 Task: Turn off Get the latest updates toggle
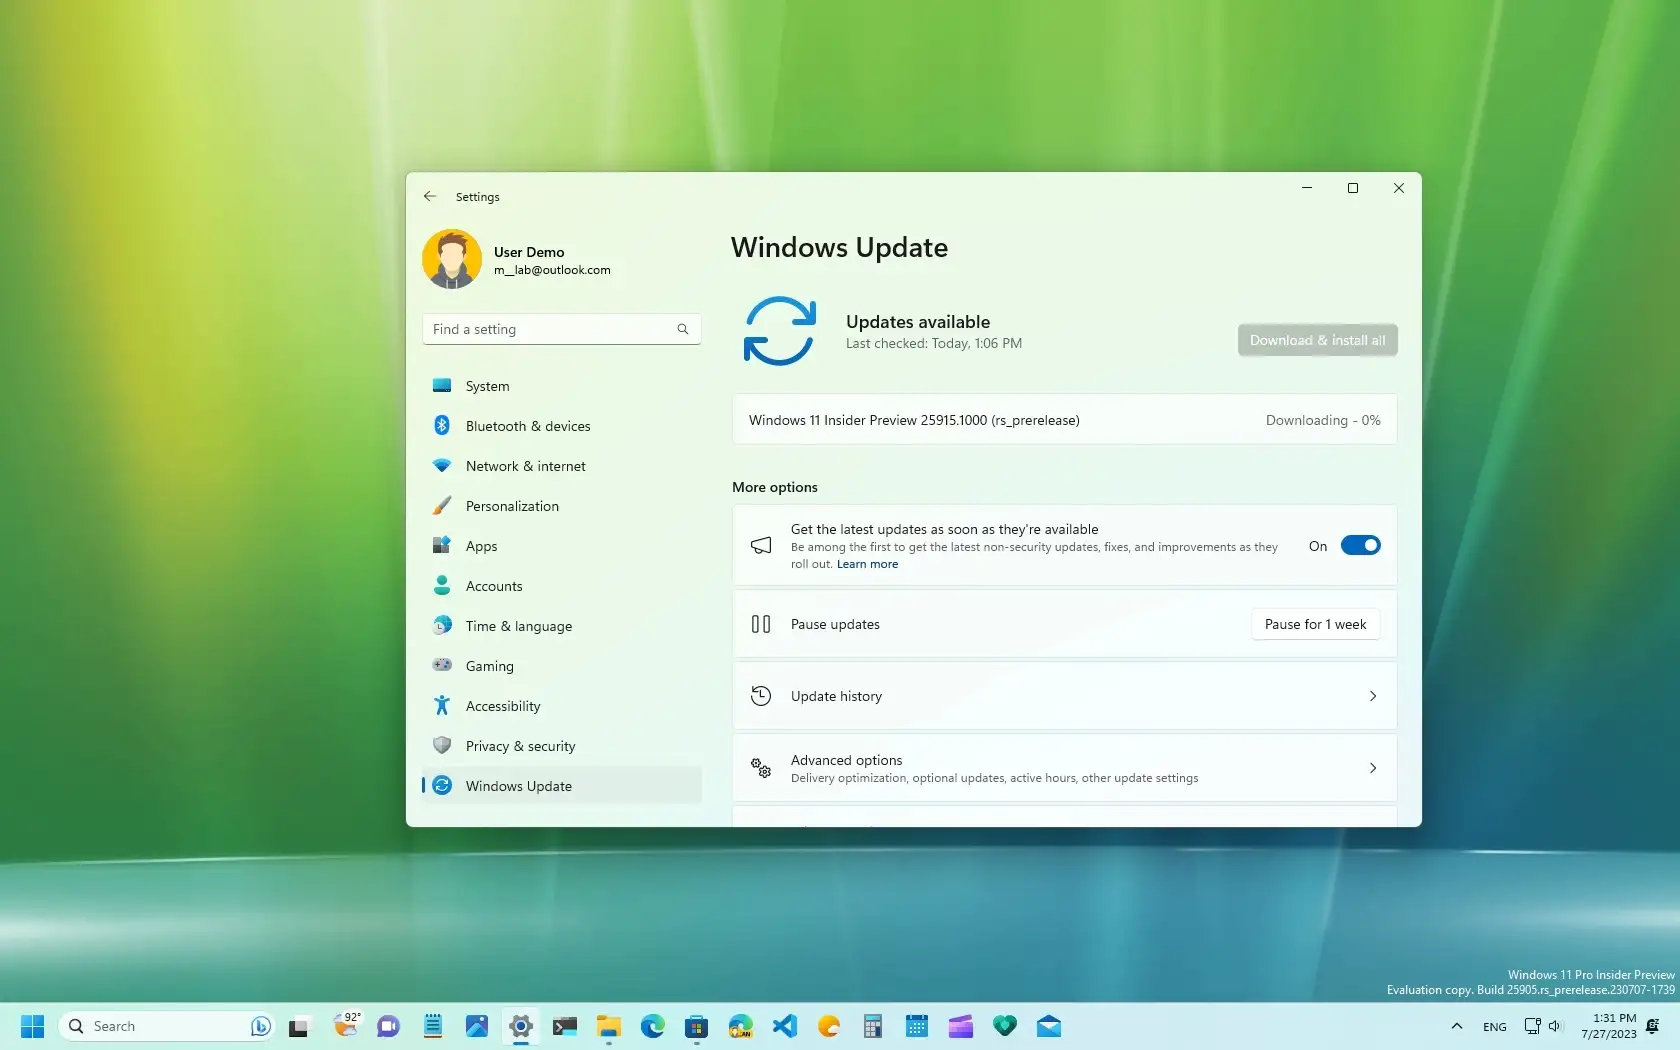coord(1360,545)
